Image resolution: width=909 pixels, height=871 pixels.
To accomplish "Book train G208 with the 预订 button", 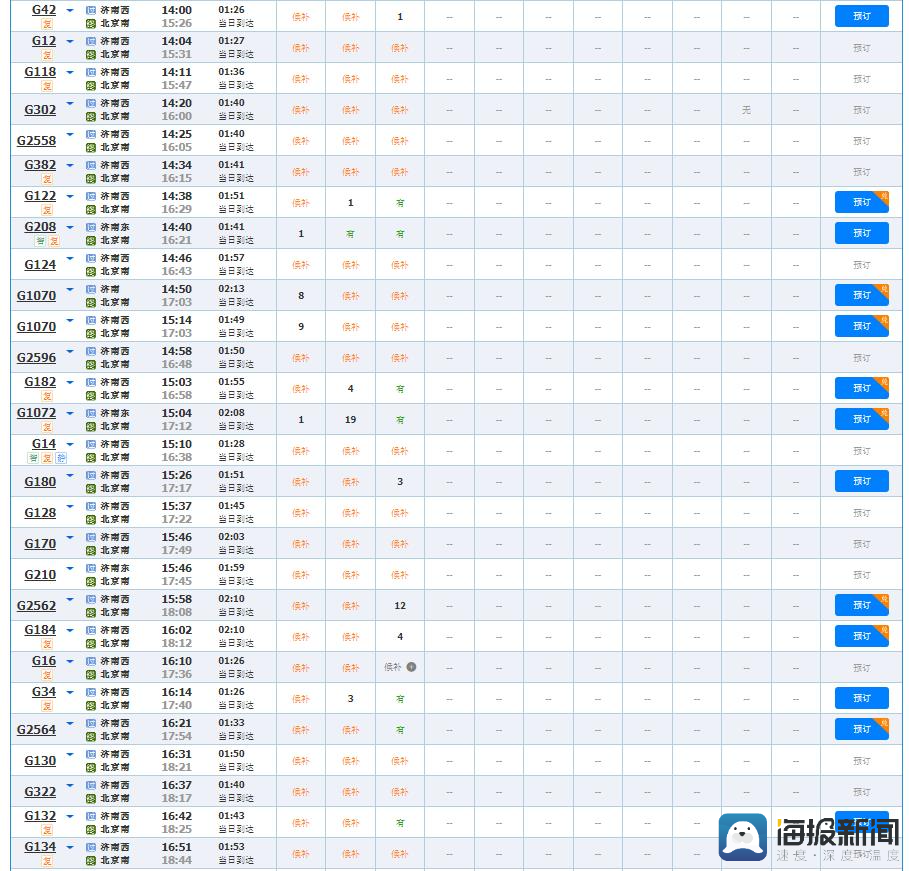I will coord(861,233).
